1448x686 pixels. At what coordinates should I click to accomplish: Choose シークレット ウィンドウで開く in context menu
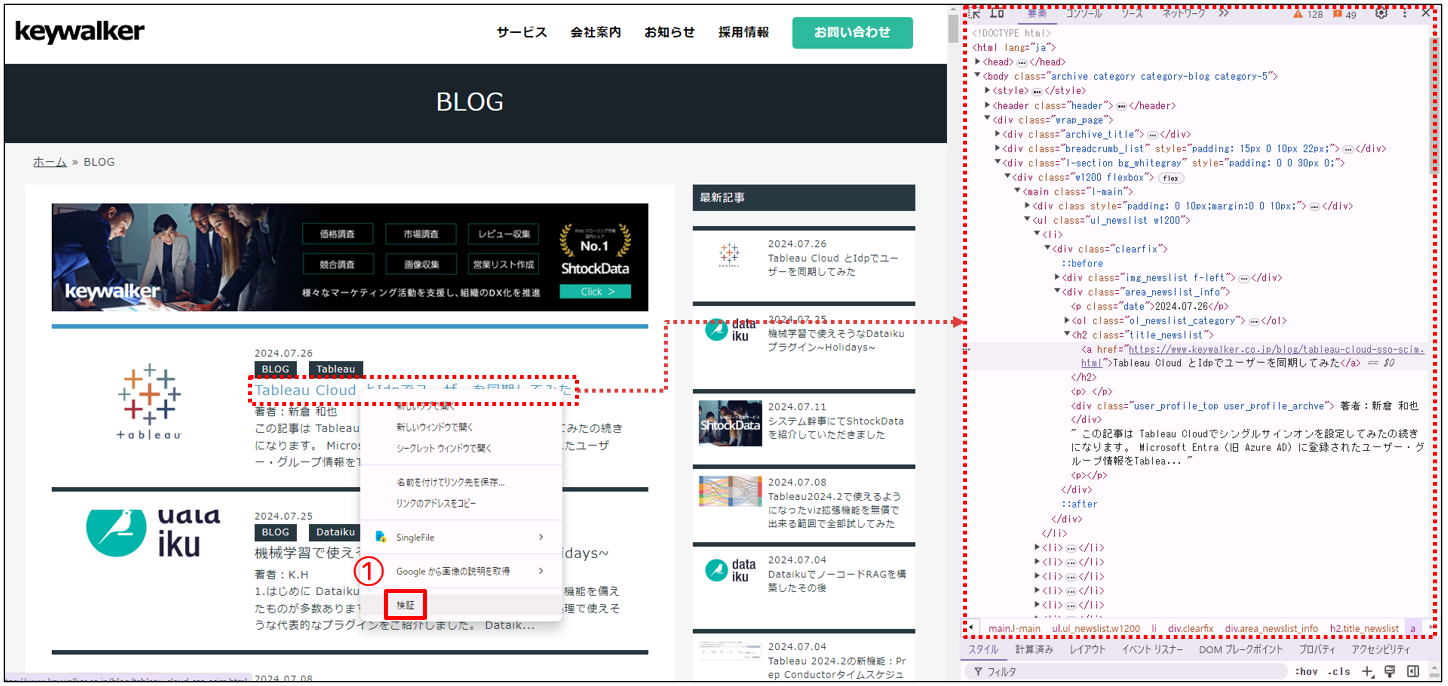click(444, 448)
